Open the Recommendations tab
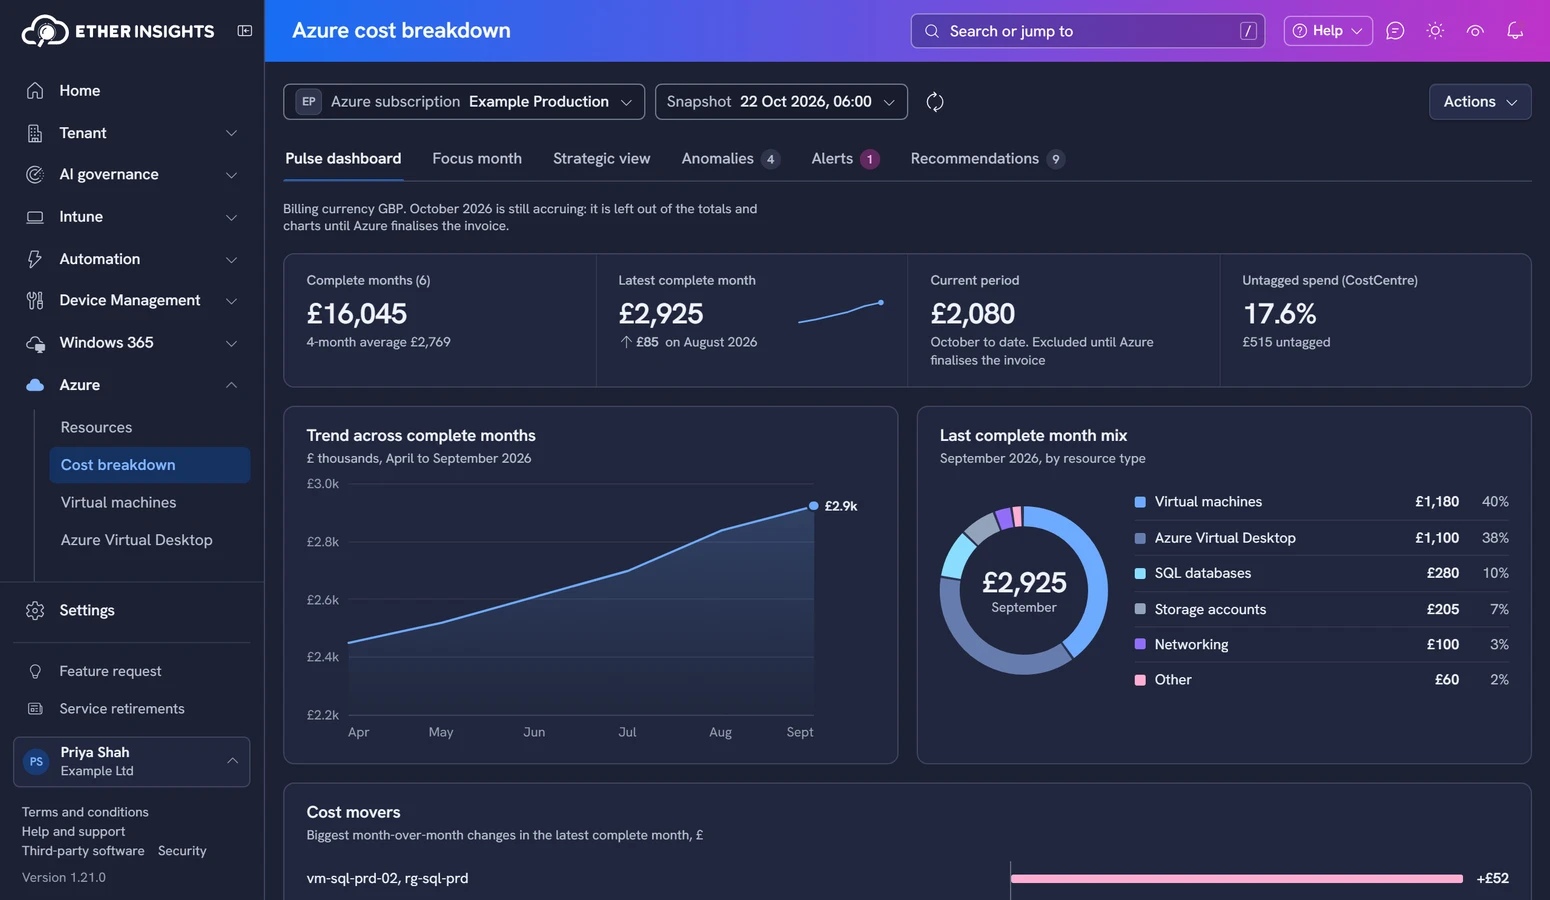1550x900 pixels. [x=987, y=159]
